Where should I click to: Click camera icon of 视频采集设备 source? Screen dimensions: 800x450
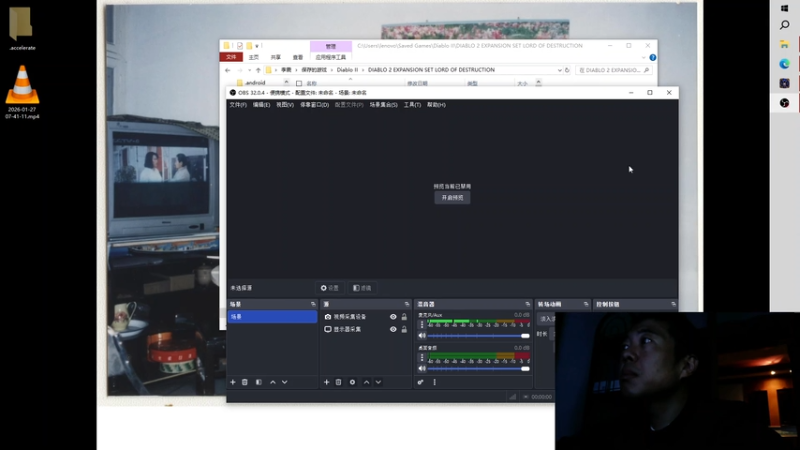point(328,317)
